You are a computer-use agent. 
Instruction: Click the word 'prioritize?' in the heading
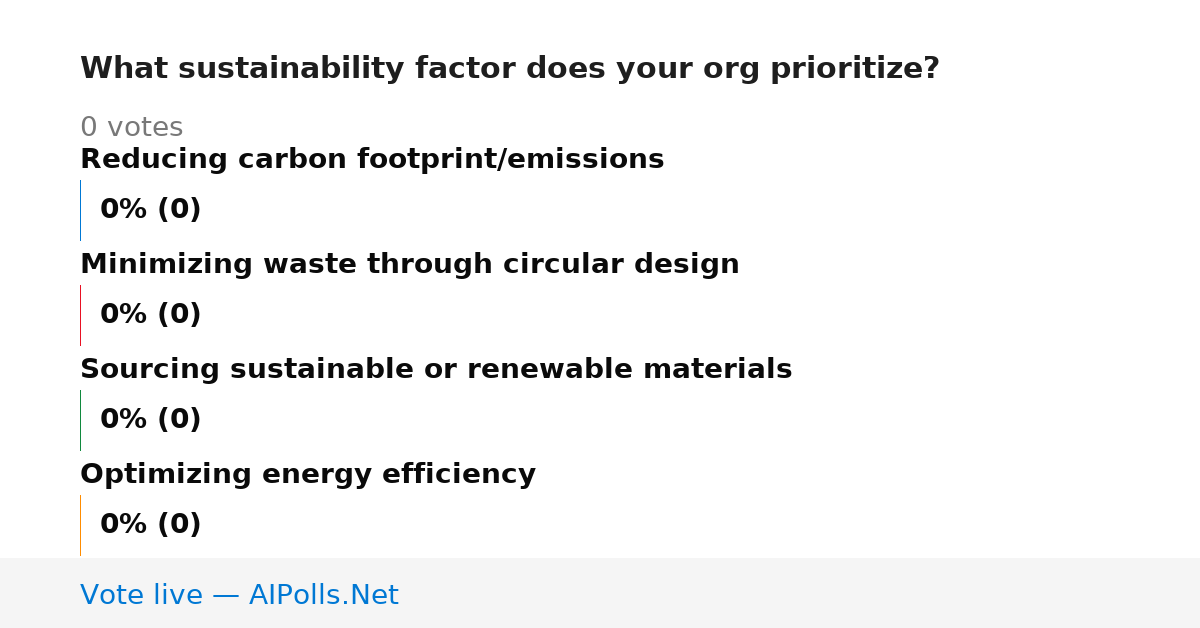[855, 69]
